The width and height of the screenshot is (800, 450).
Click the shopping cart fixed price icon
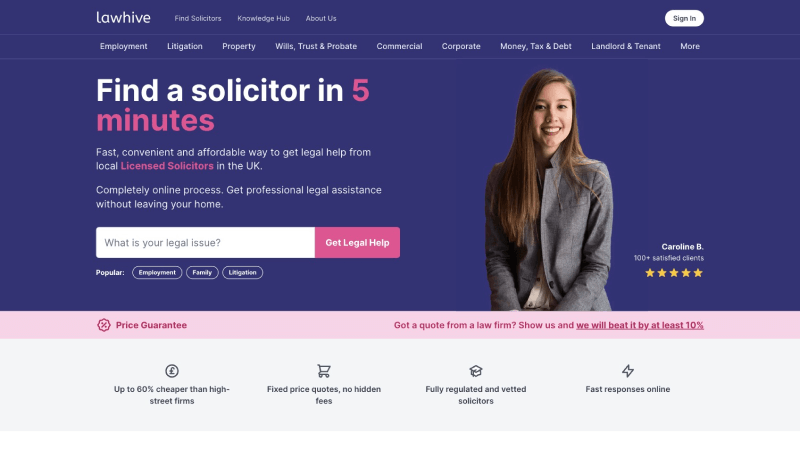(323, 371)
